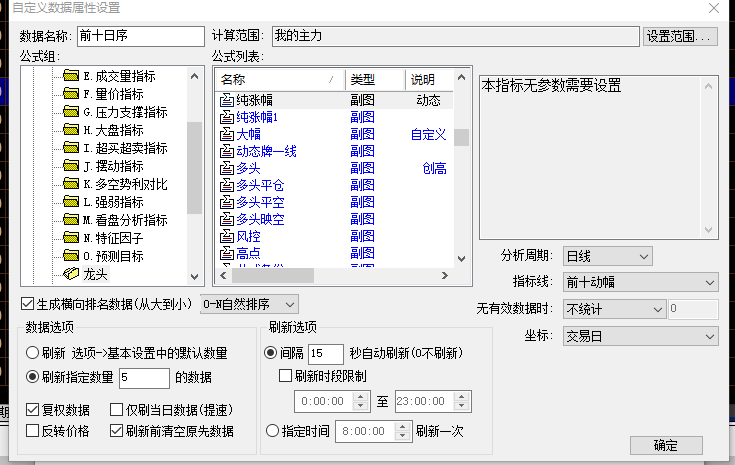Toggle 复权数据 checkbox
Viewport: 735px width, 465px height.
point(32,410)
